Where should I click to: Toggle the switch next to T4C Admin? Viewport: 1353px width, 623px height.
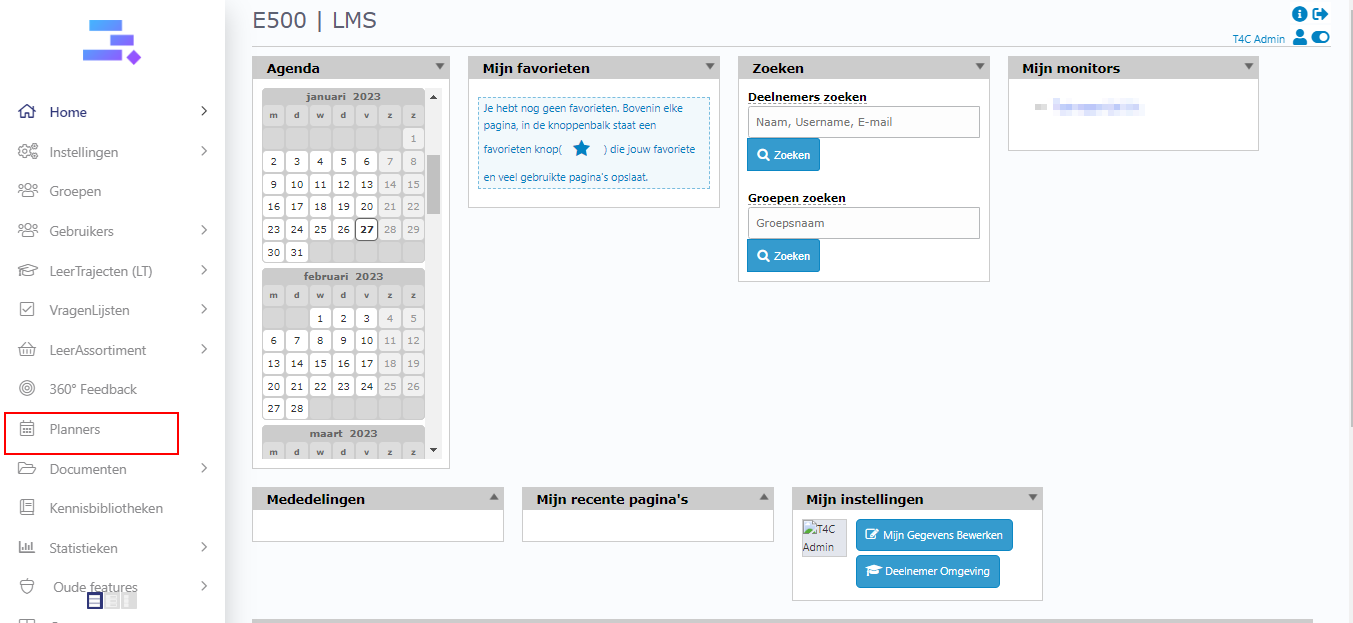coord(1321,38)
